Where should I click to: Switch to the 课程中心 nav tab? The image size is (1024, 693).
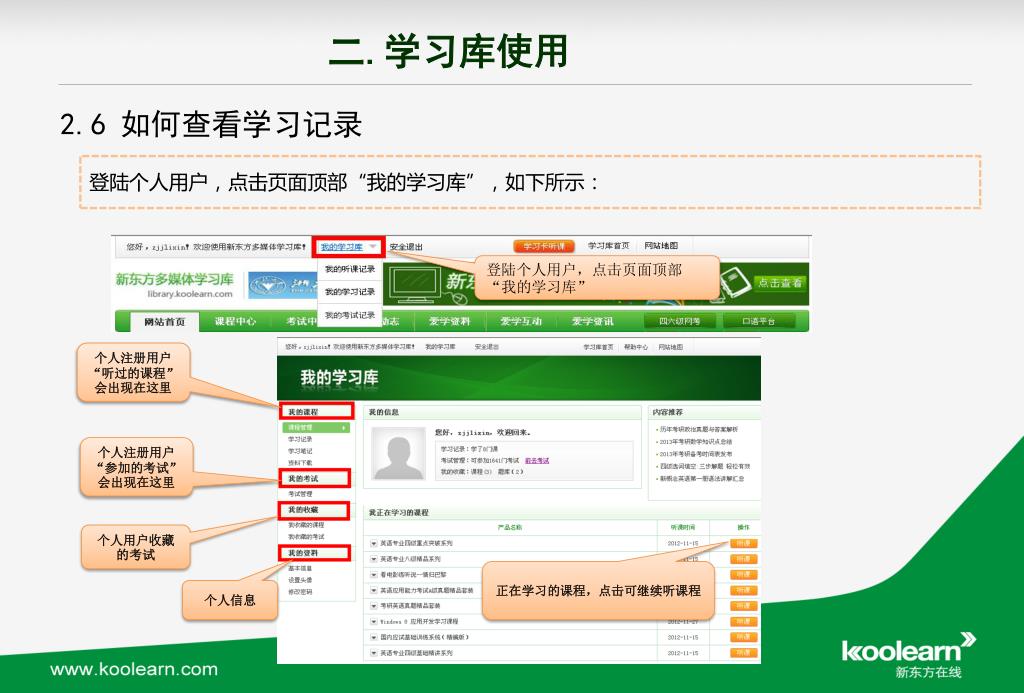point(235,321)
